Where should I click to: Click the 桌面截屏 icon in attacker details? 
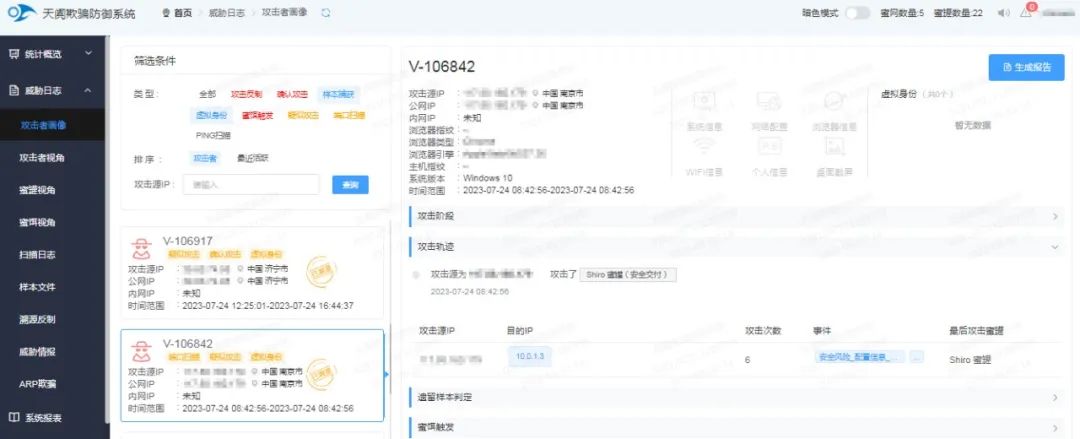[833, 148]
